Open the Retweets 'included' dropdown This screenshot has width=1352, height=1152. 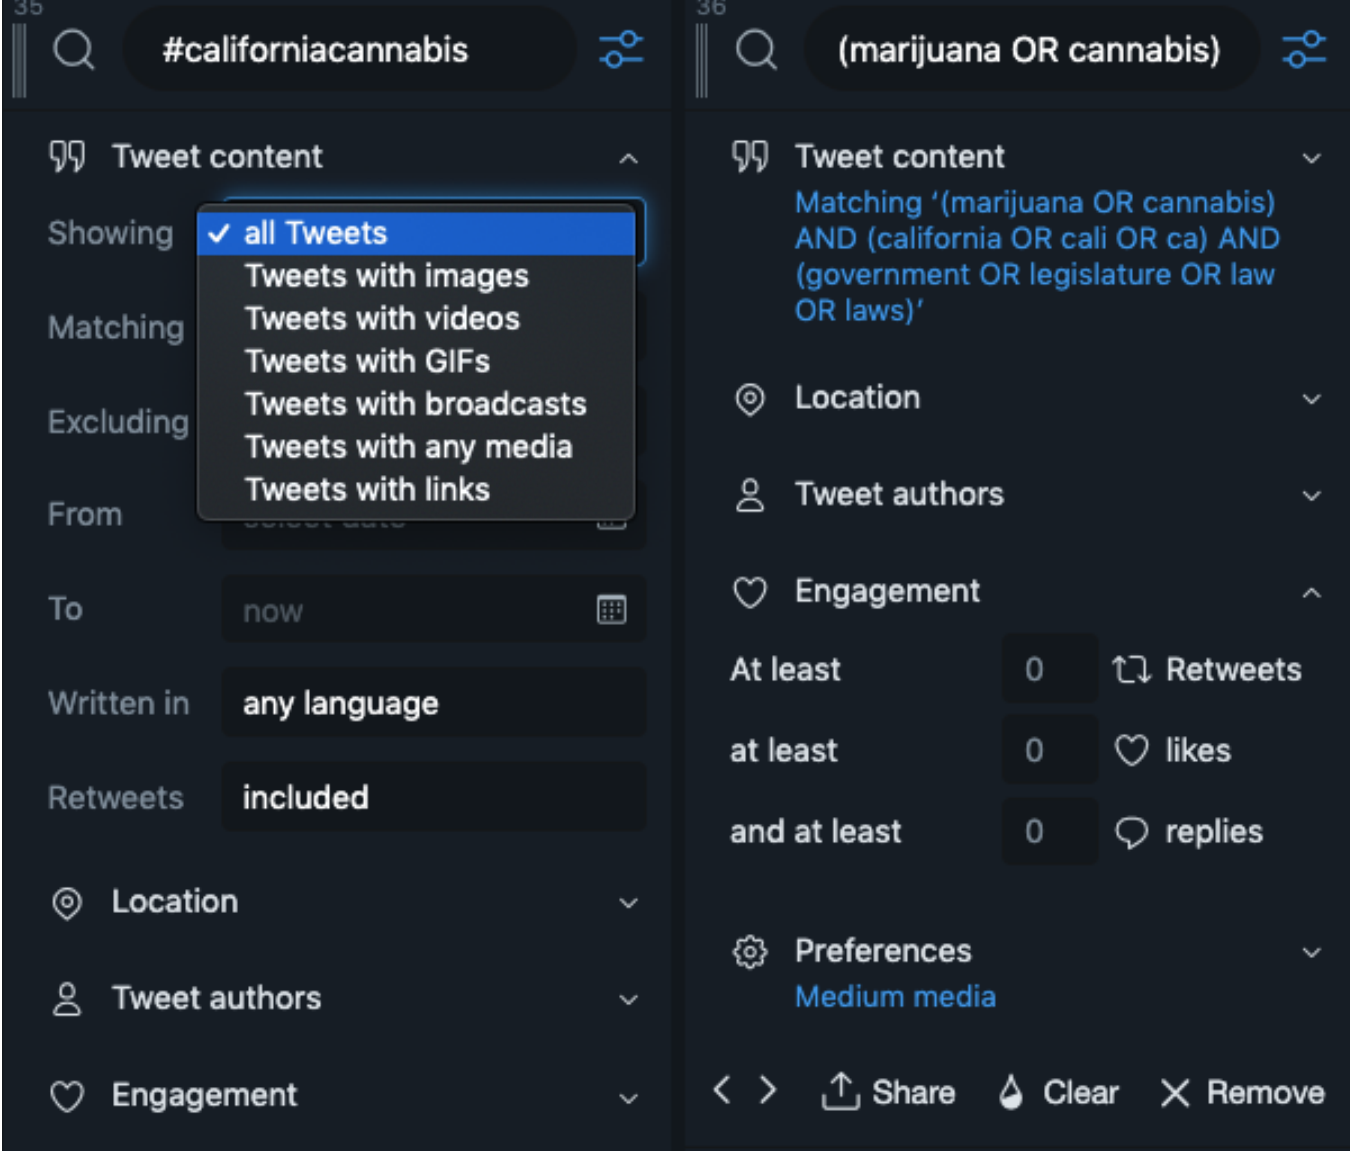433,797
